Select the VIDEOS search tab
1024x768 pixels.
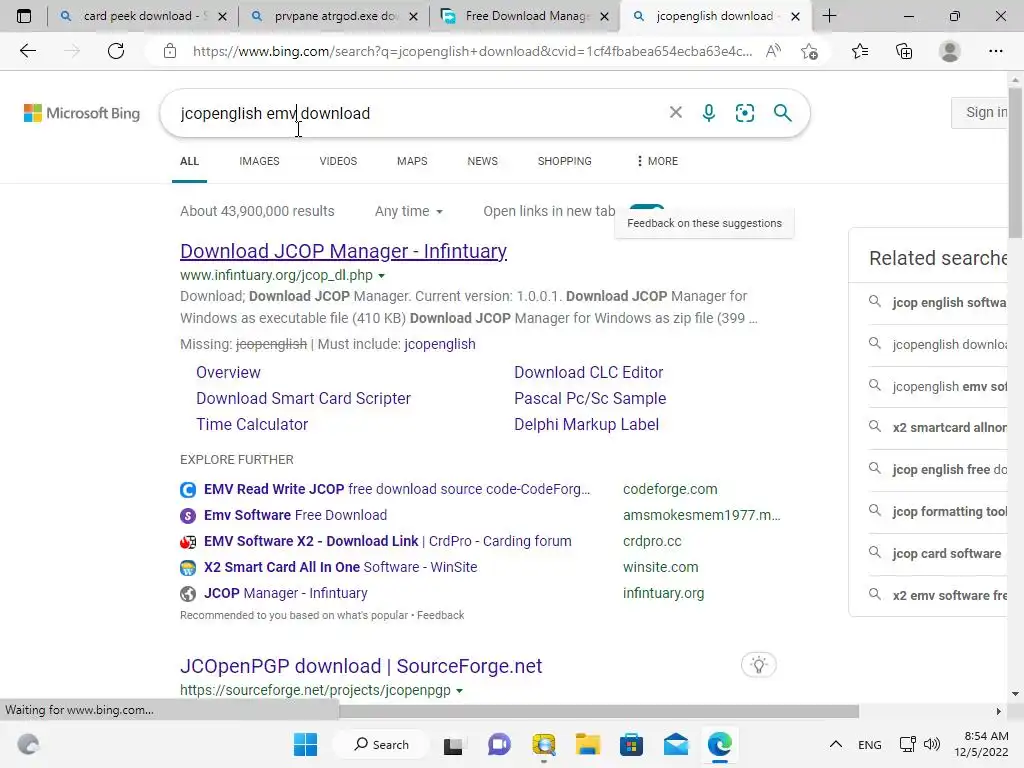click(338, 161)
